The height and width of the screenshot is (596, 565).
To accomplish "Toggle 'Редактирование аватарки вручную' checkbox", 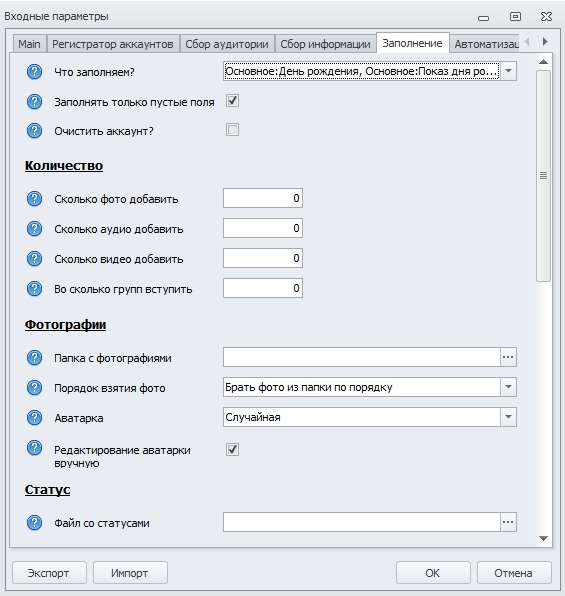I will click(232, 449).
